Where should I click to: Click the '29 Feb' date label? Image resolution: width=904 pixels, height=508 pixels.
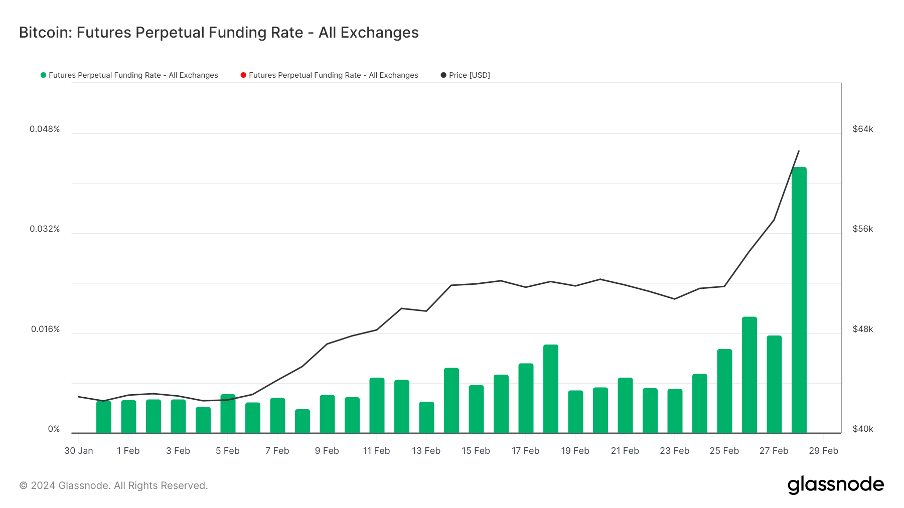click(x=823, y=451)
